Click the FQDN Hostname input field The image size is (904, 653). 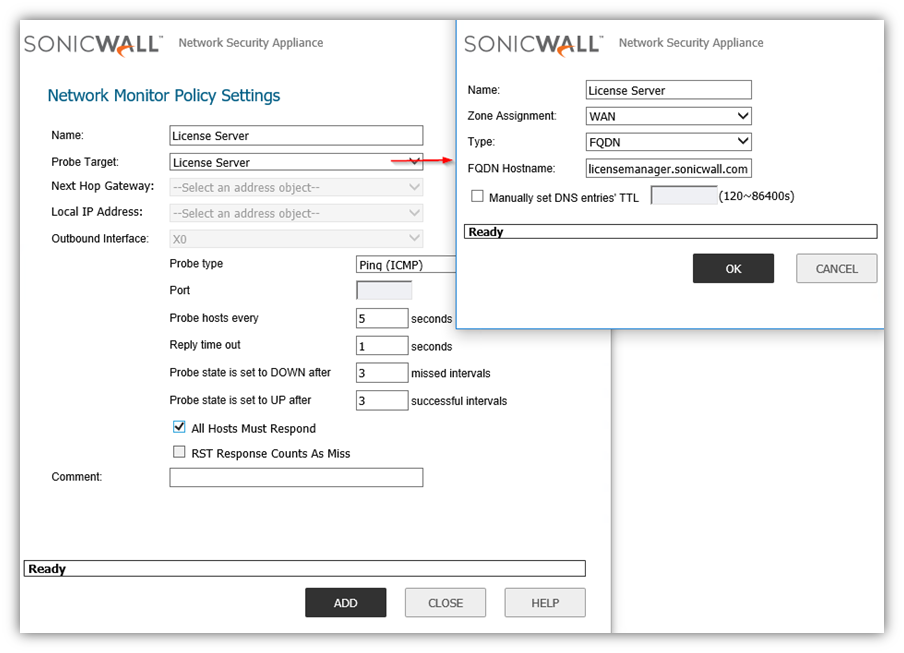tap(669, 168)
